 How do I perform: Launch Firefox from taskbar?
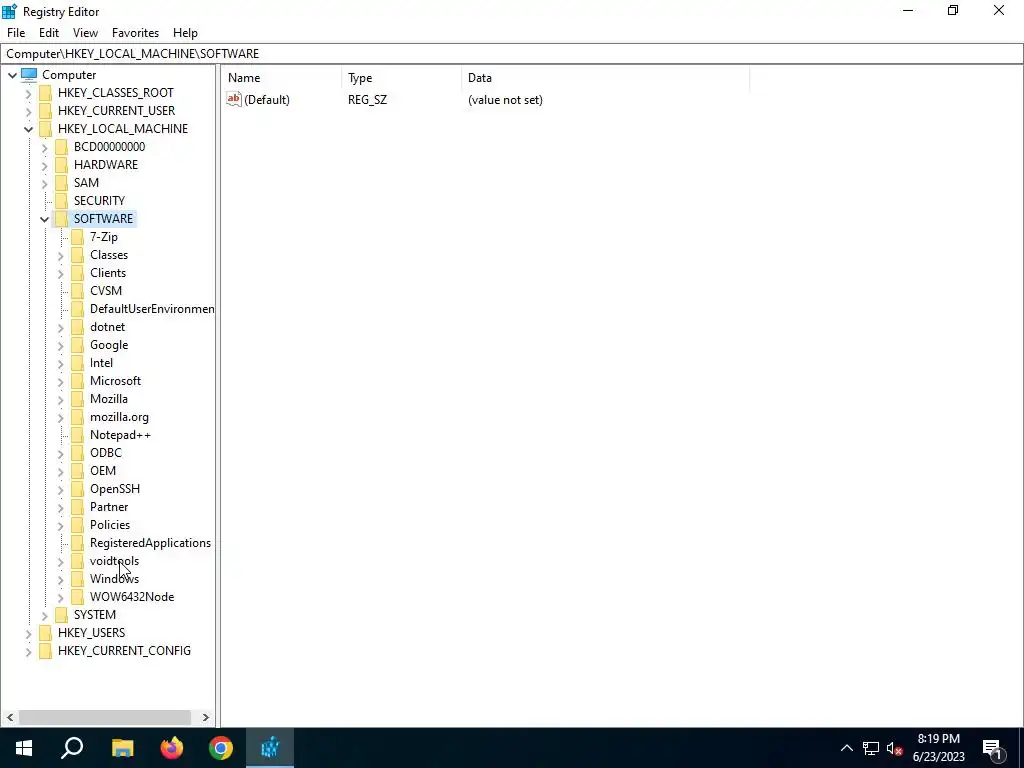[x=172, y=748]
